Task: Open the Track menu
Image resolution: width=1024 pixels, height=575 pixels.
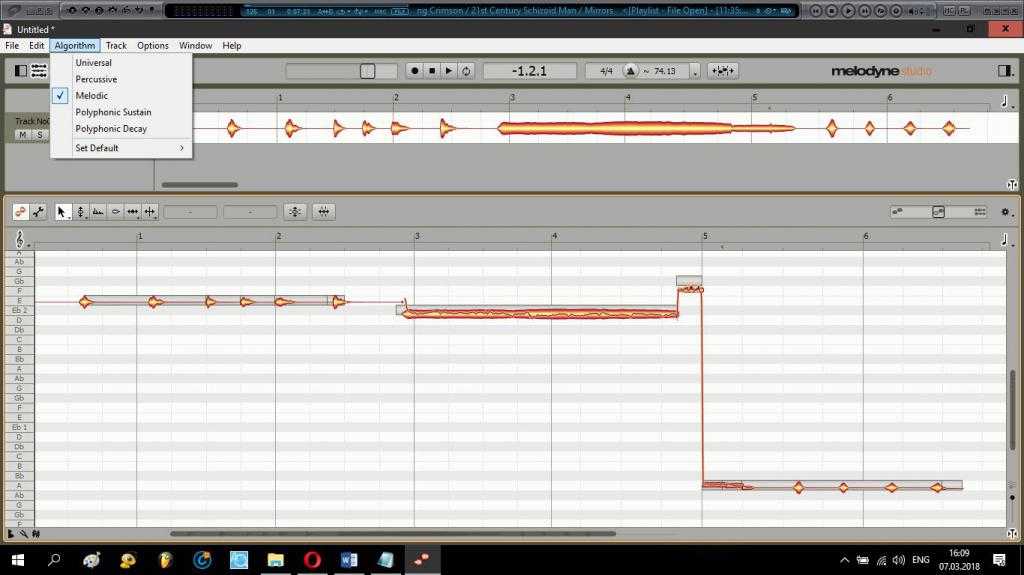Action: coord(116,46)
